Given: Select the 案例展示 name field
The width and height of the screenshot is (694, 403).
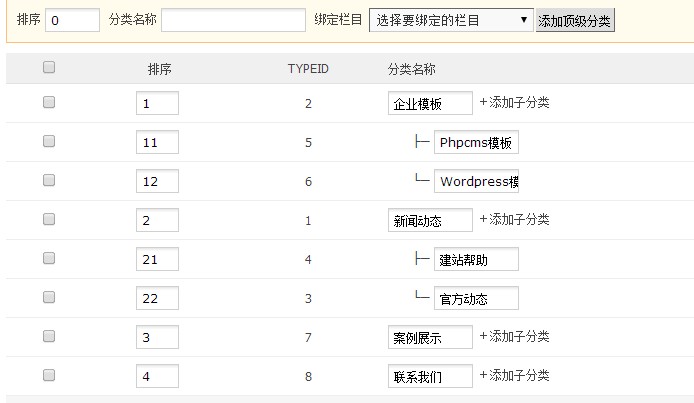Looking at the screenshot, I should click(x=430, y=337).
